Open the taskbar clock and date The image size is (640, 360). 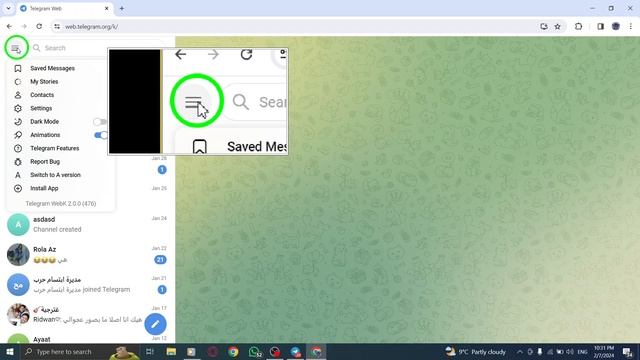pos(604,351)
